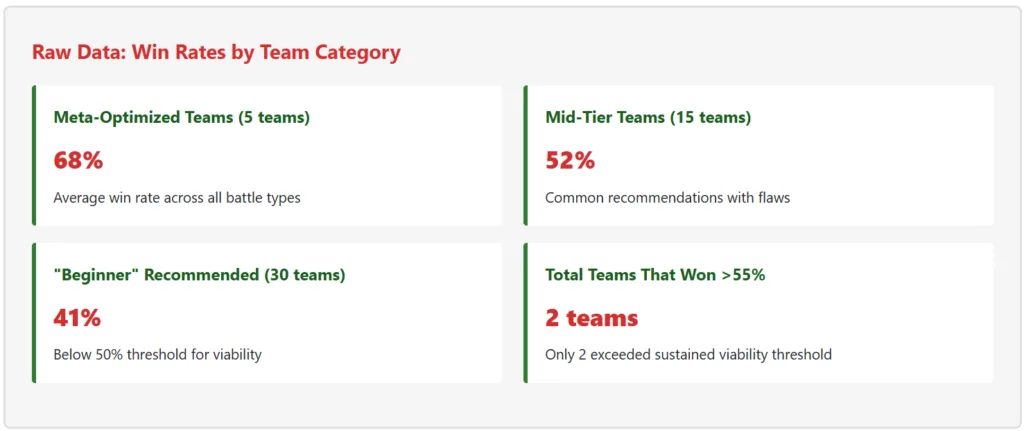The height and width of the screenshot is (431, 1024).
Task: Click the '2 teams' value
Action: 591,318
